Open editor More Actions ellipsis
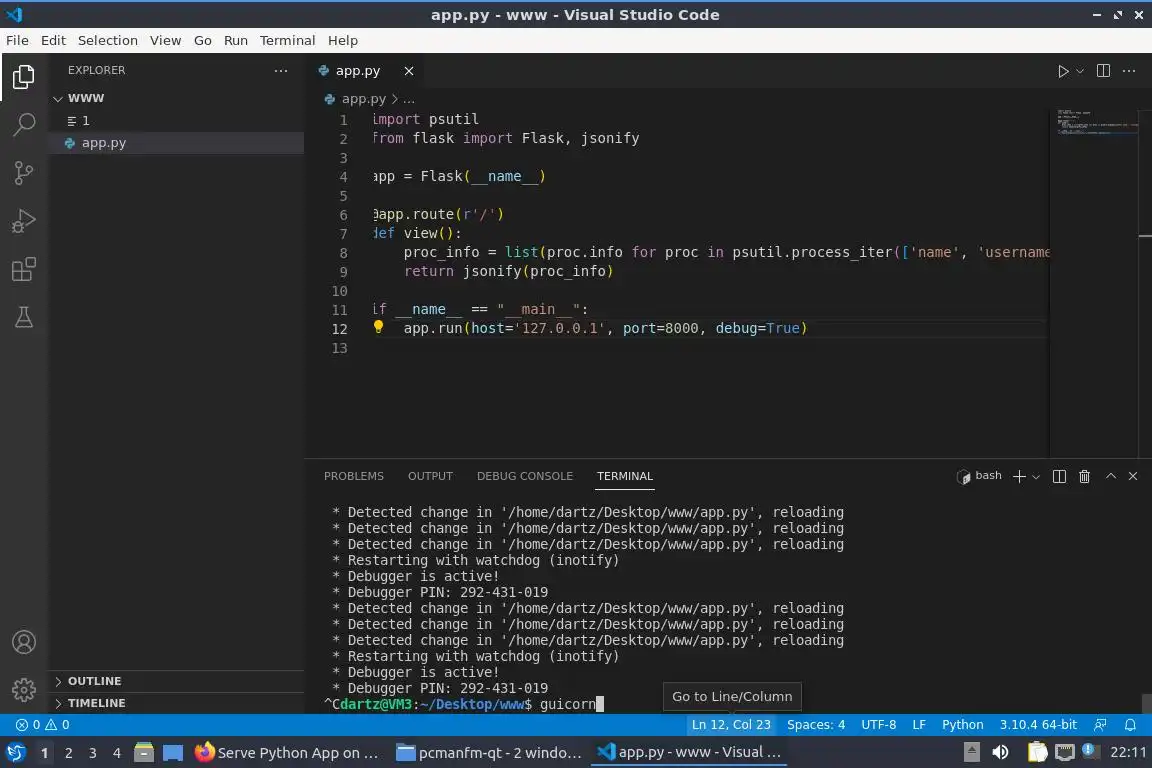This screenshot has height=768, width=1152. (1129, 71)
